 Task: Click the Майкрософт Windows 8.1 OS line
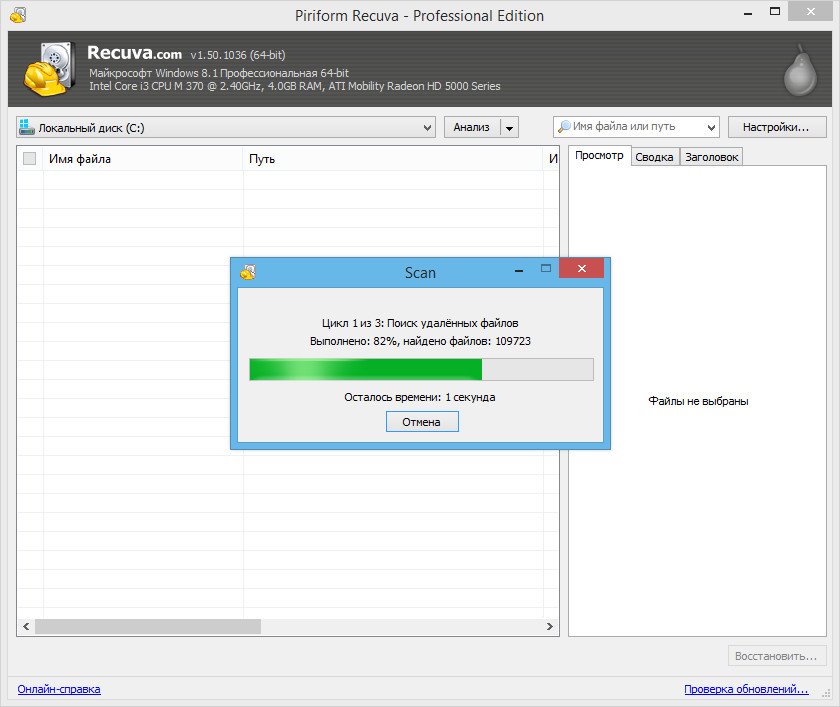pos(219,73)
